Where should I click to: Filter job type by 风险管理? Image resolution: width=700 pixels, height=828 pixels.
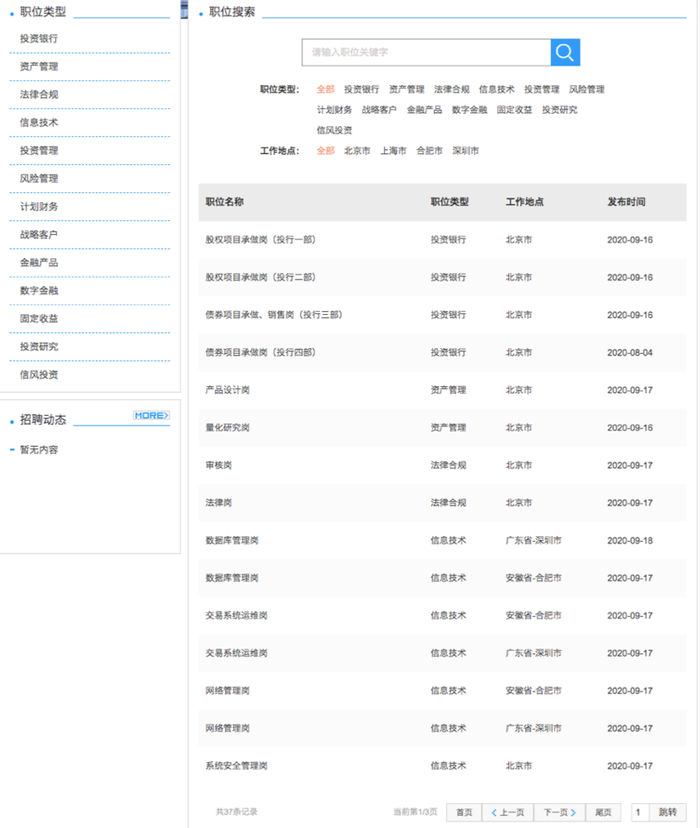(587, 89)
